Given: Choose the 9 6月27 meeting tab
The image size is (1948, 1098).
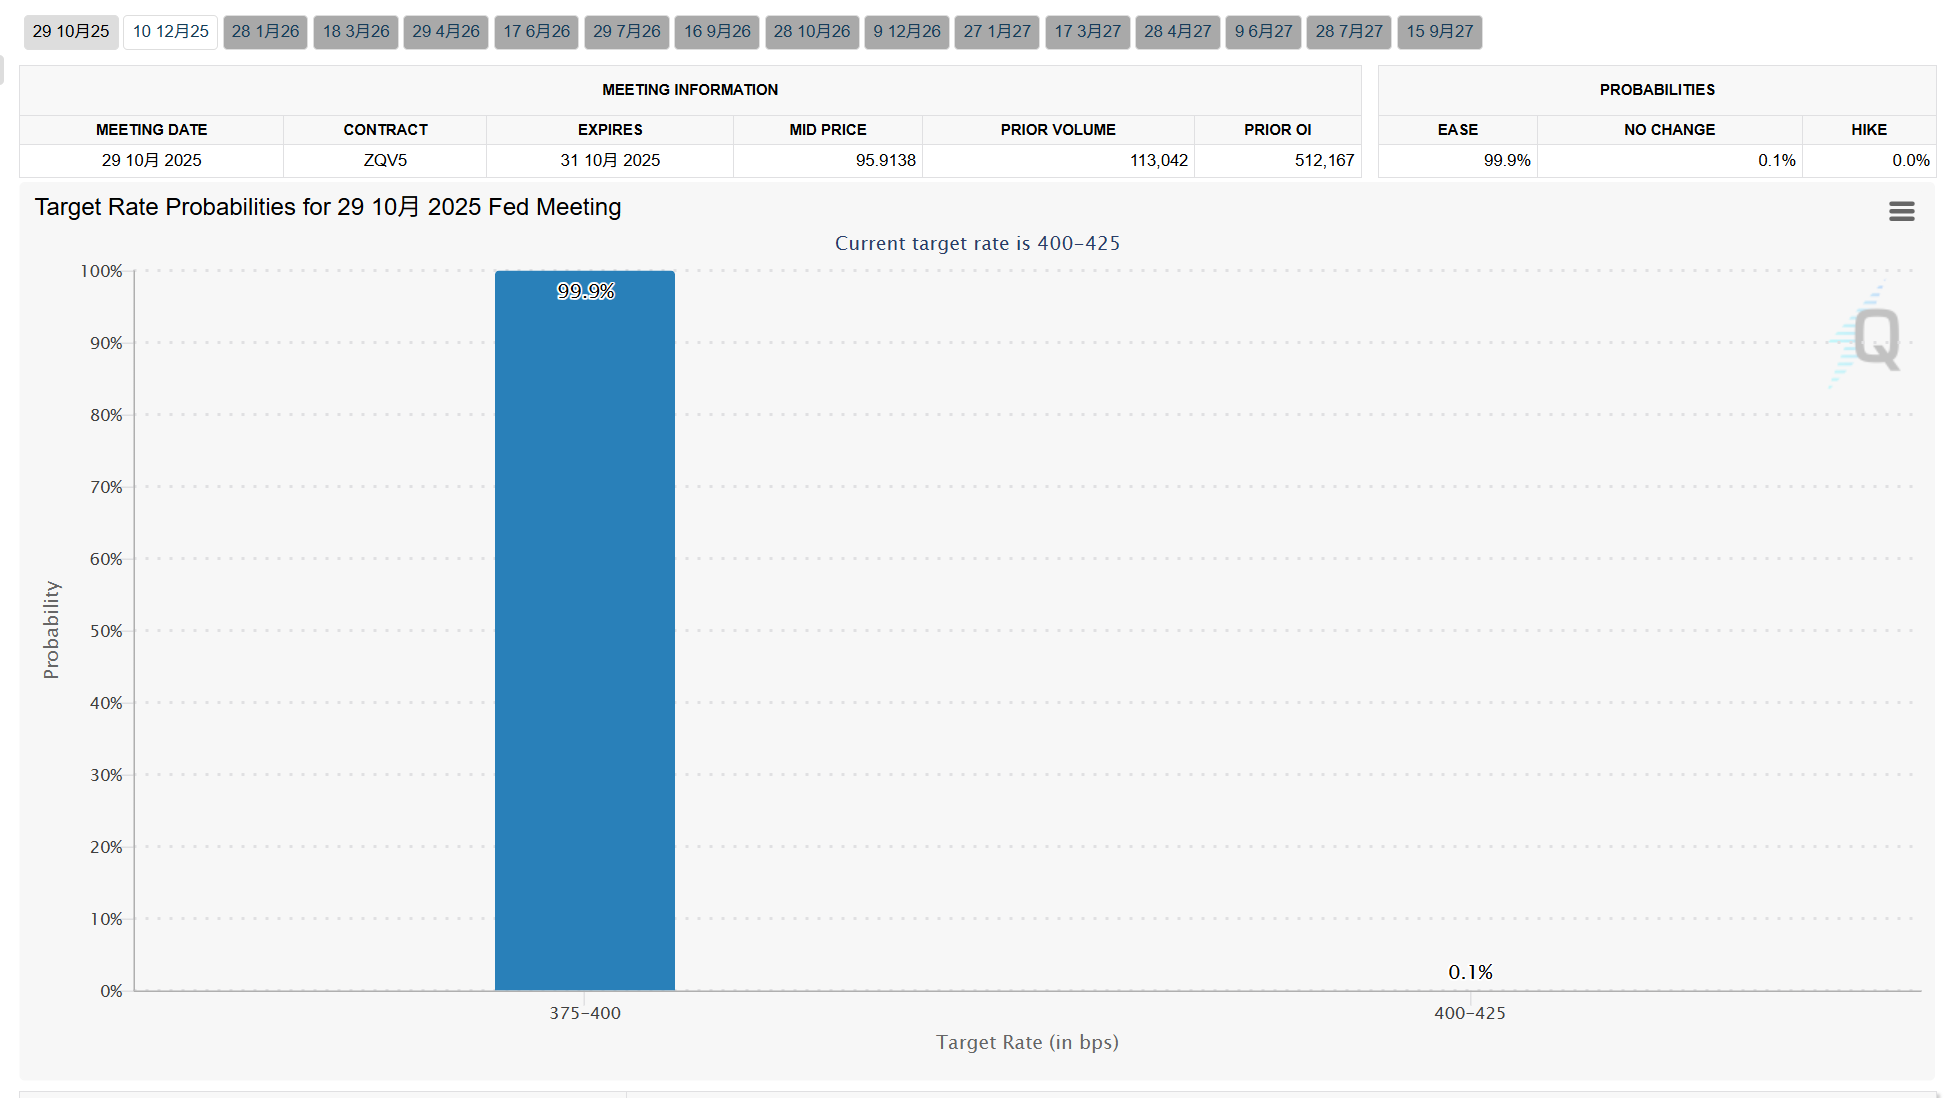Looking at the screenshot, I should 1264,31.
